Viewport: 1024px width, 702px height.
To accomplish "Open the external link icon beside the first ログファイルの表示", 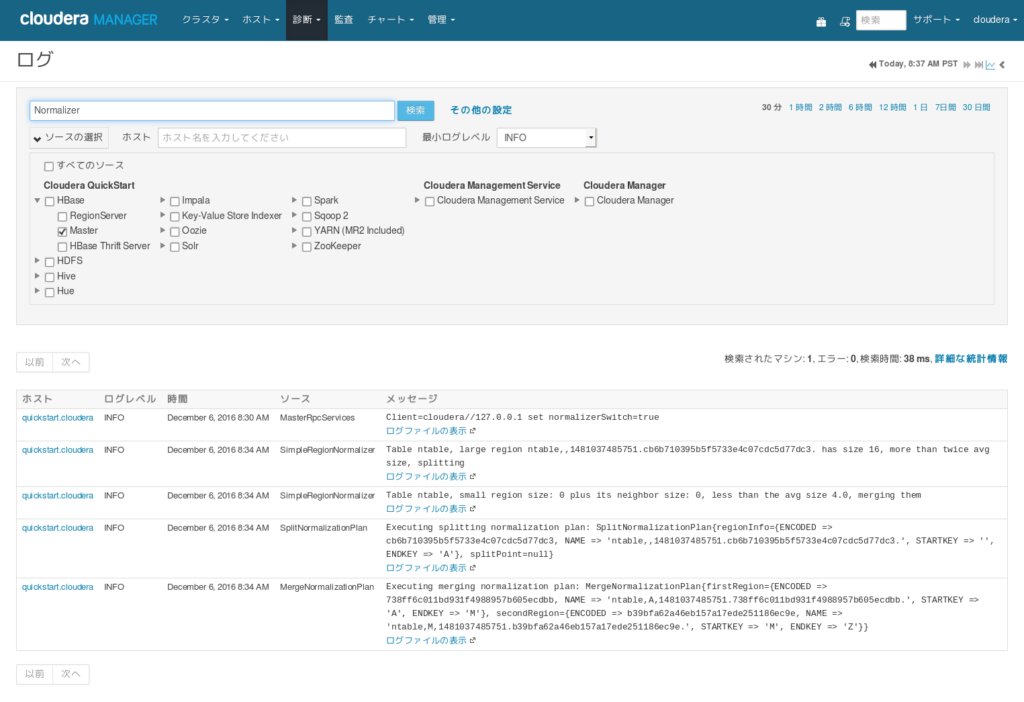I will [473, 431].
